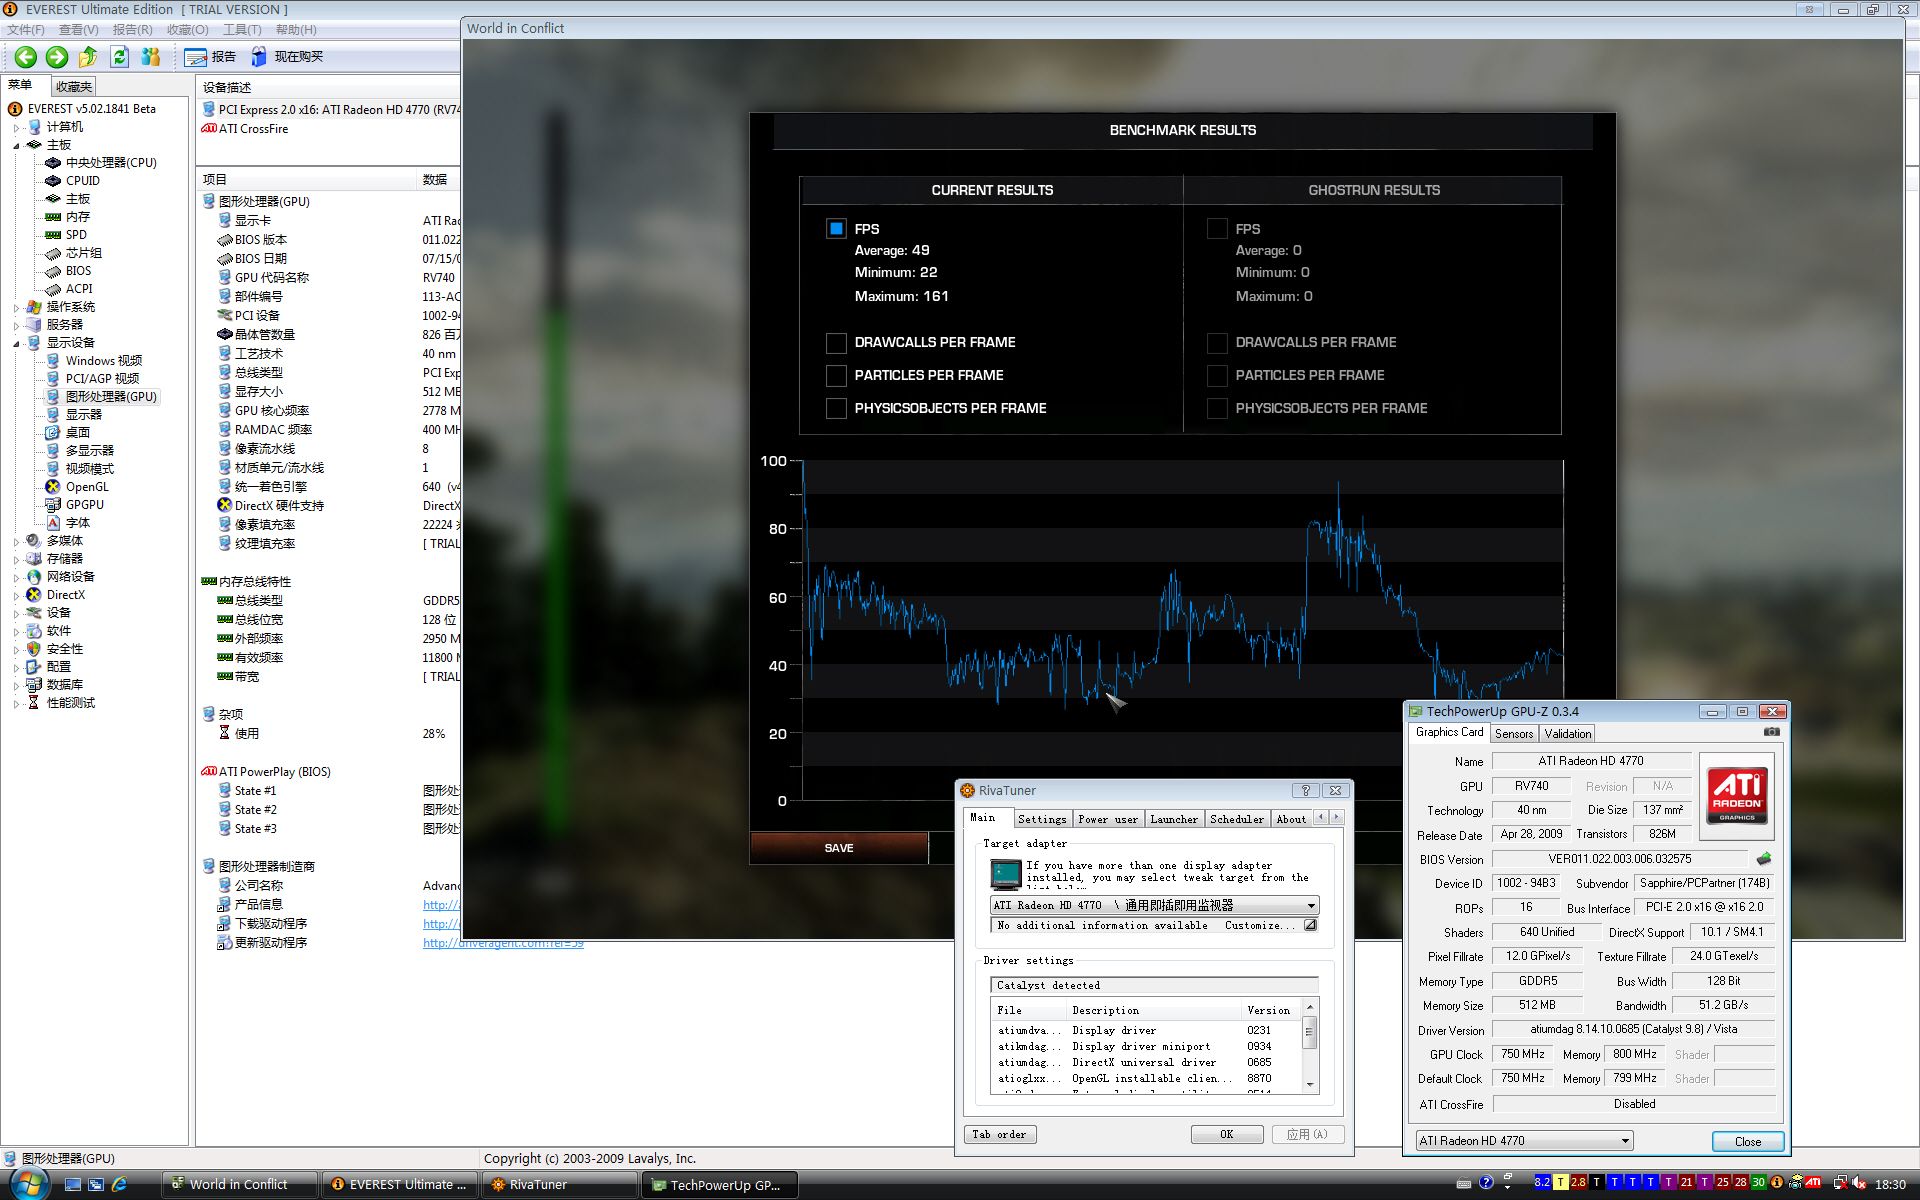1920x1200 pixels.
Task: Collapse the 显示设备 tree node
Action: pos(17,344)
